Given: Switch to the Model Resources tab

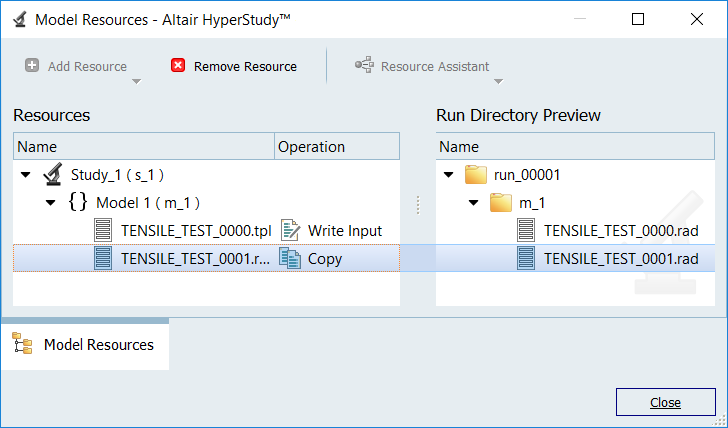Looking at the screenshot, I should pos(85,344).
